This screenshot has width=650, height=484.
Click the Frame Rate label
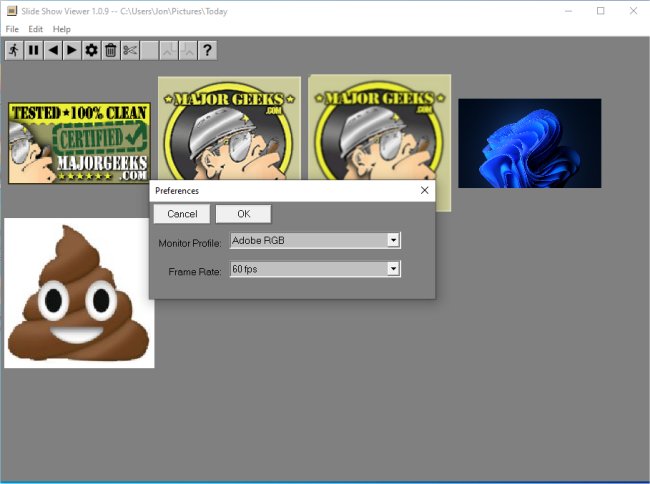pos(195,272)
